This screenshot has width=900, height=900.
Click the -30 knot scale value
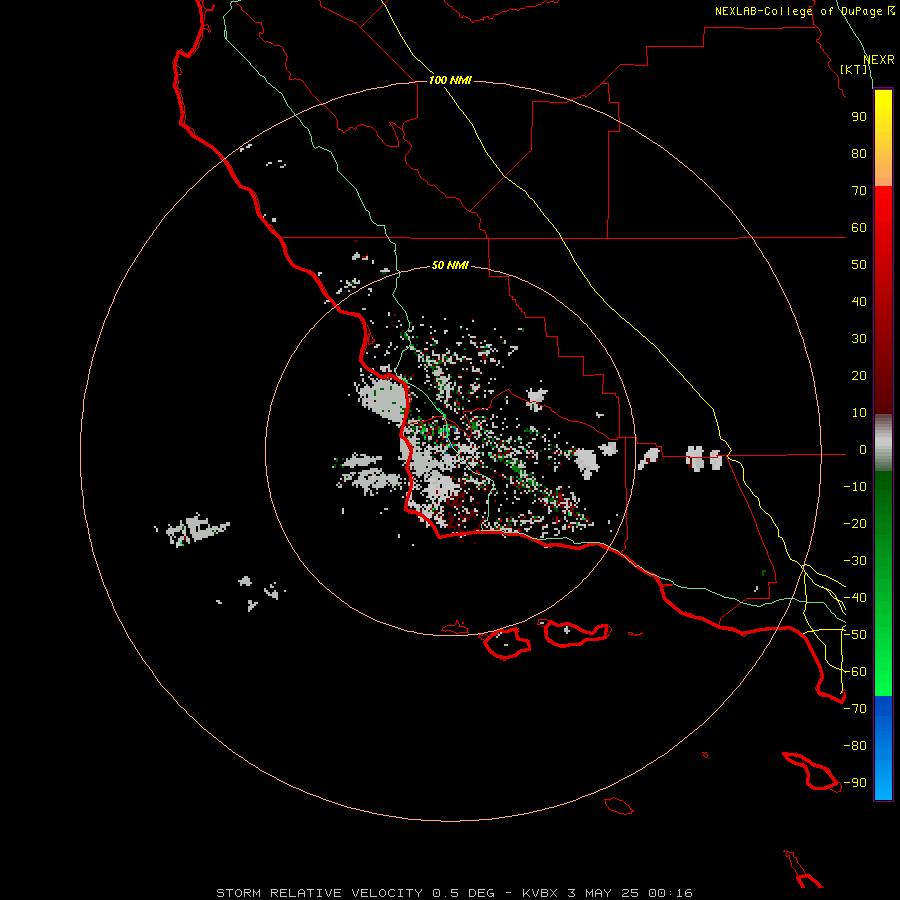pyautogui.click(x=855, y=561)
